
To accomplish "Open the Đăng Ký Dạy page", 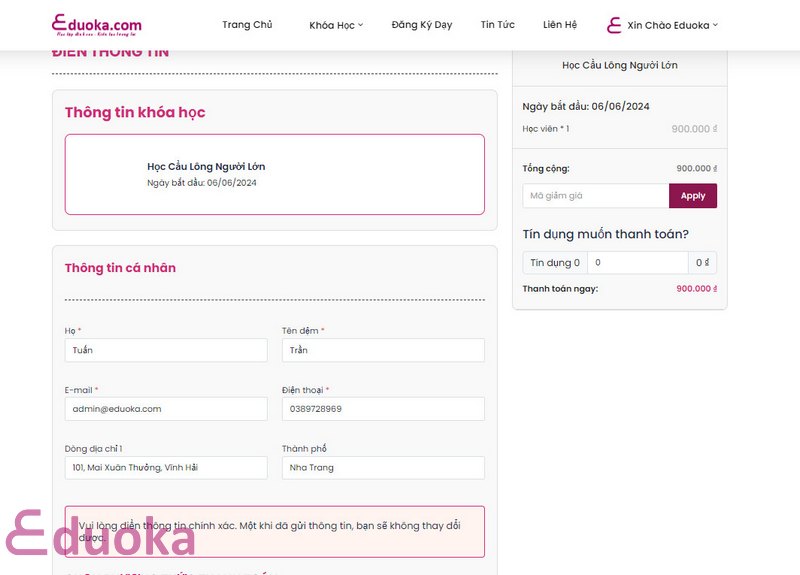I will 422,24.
